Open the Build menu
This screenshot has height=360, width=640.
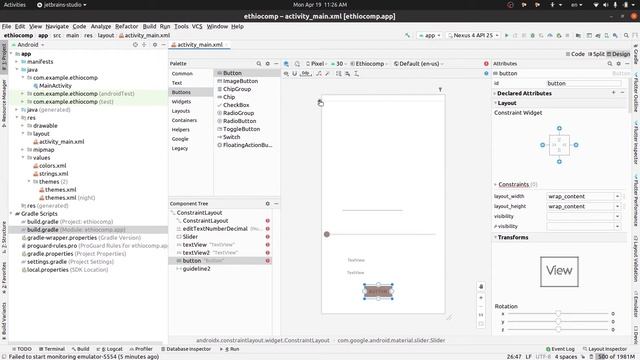(x=149, y=26)
